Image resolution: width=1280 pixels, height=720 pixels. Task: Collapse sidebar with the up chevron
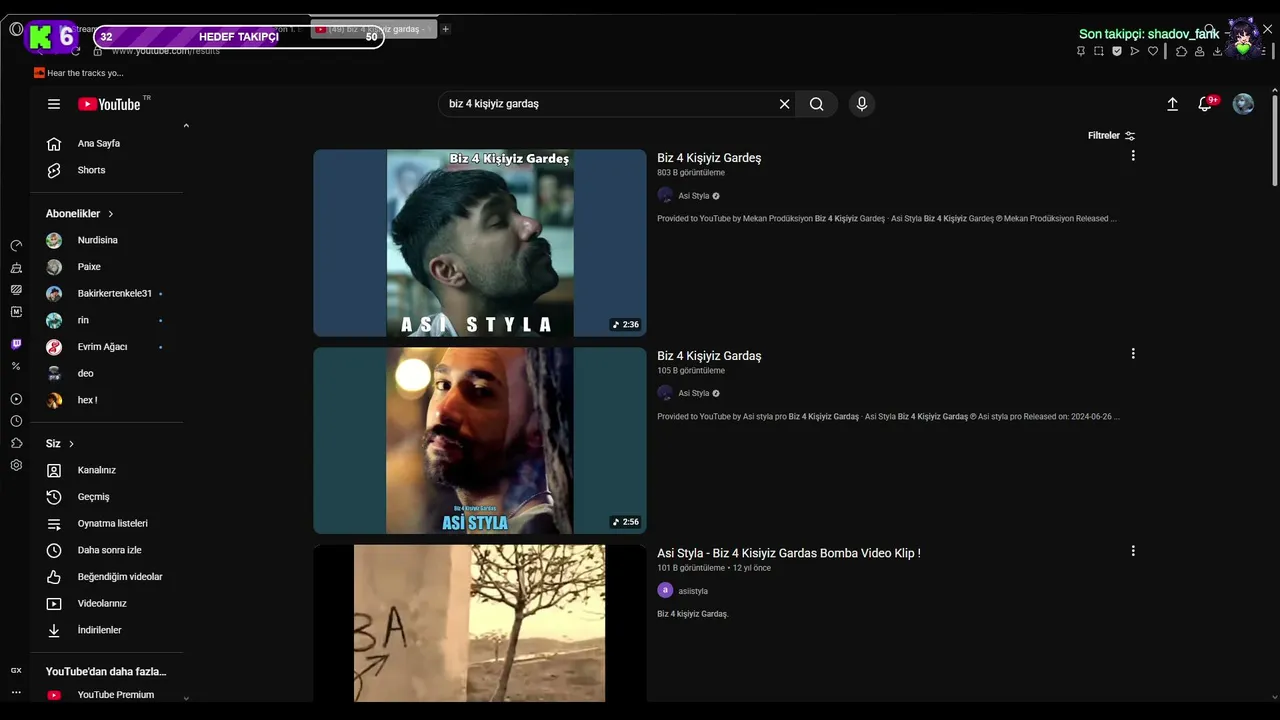point(186,126)
